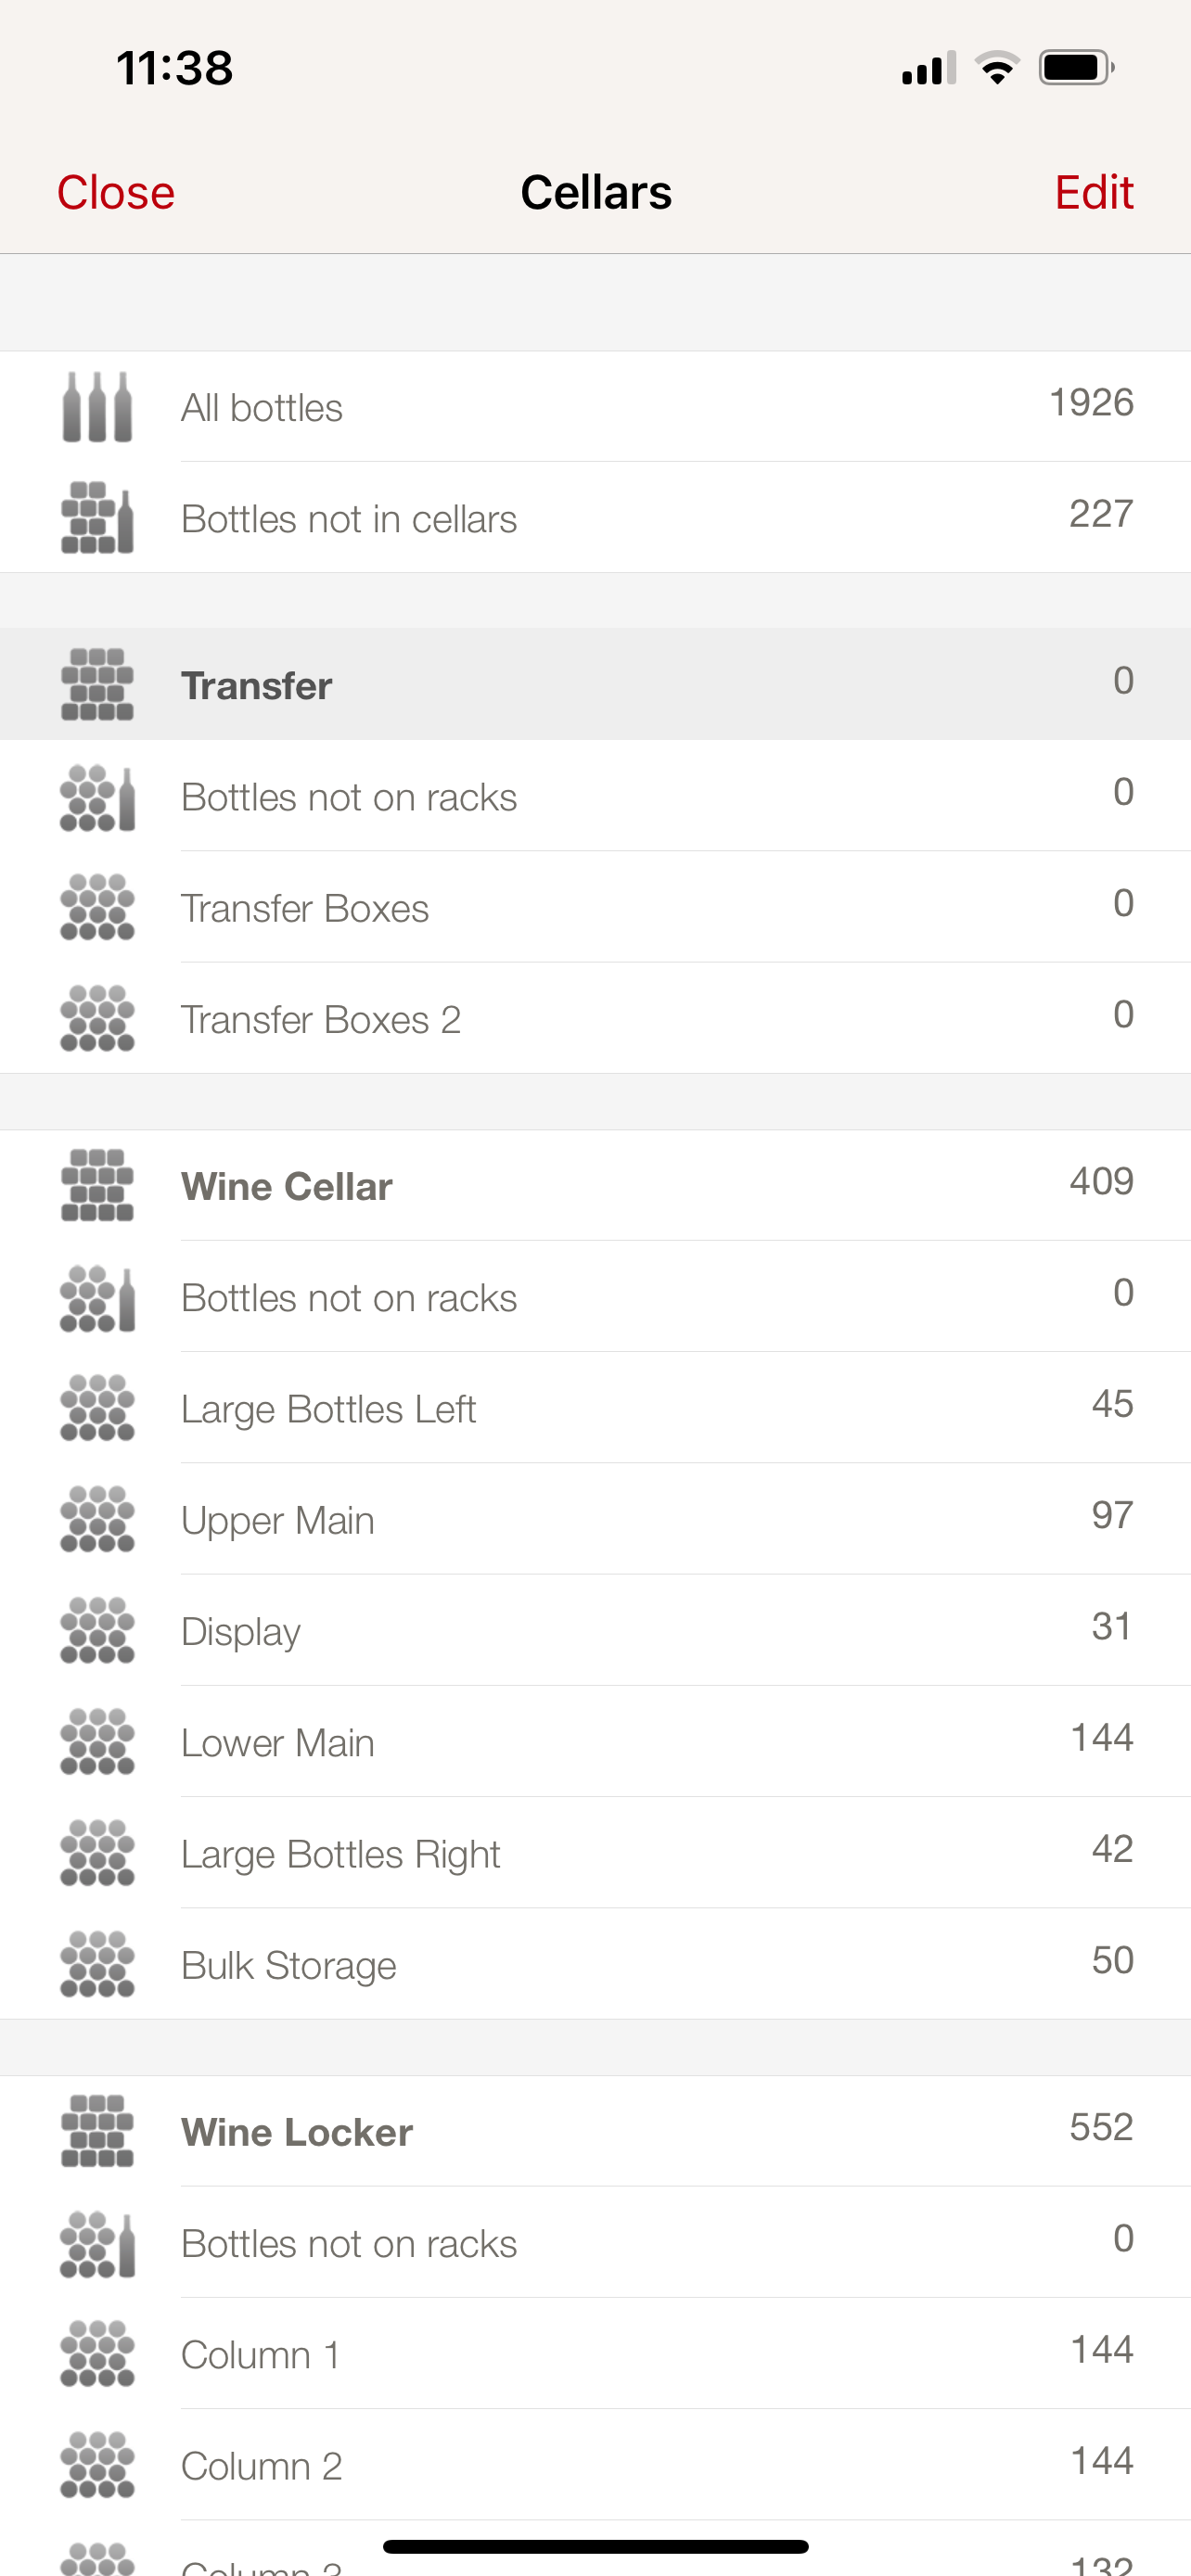The width and height of the screenshot is (1191, 2576).
Task: Select the Transfer cellar brick icon
Action: tap(97, 685)
